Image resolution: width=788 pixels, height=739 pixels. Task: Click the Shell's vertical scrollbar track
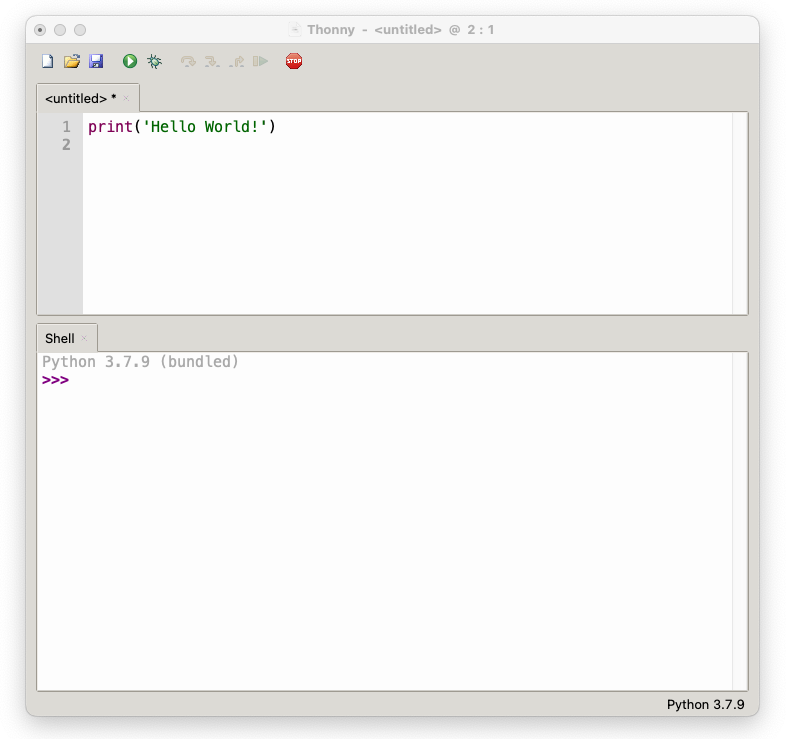[x=740, y=520]
